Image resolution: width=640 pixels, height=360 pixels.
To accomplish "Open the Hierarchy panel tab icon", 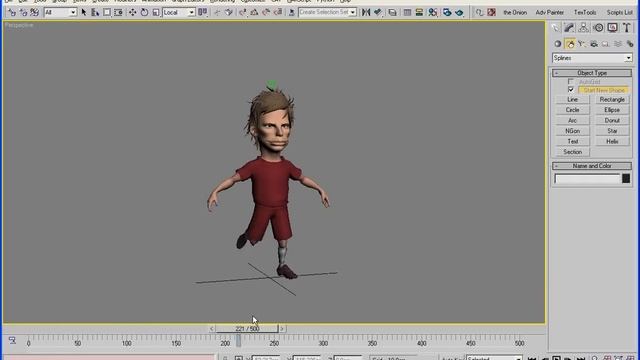I will click(584, 27).
